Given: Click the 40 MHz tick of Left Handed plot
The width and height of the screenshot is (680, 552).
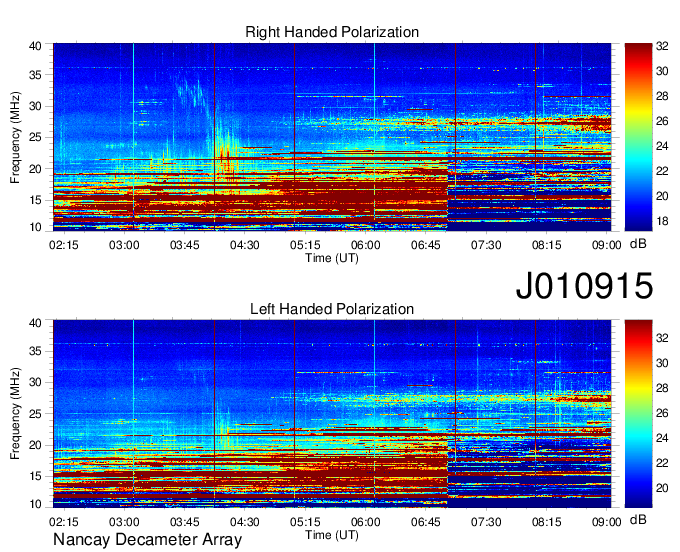Looking at the screenshot, I should pos(35,323).
